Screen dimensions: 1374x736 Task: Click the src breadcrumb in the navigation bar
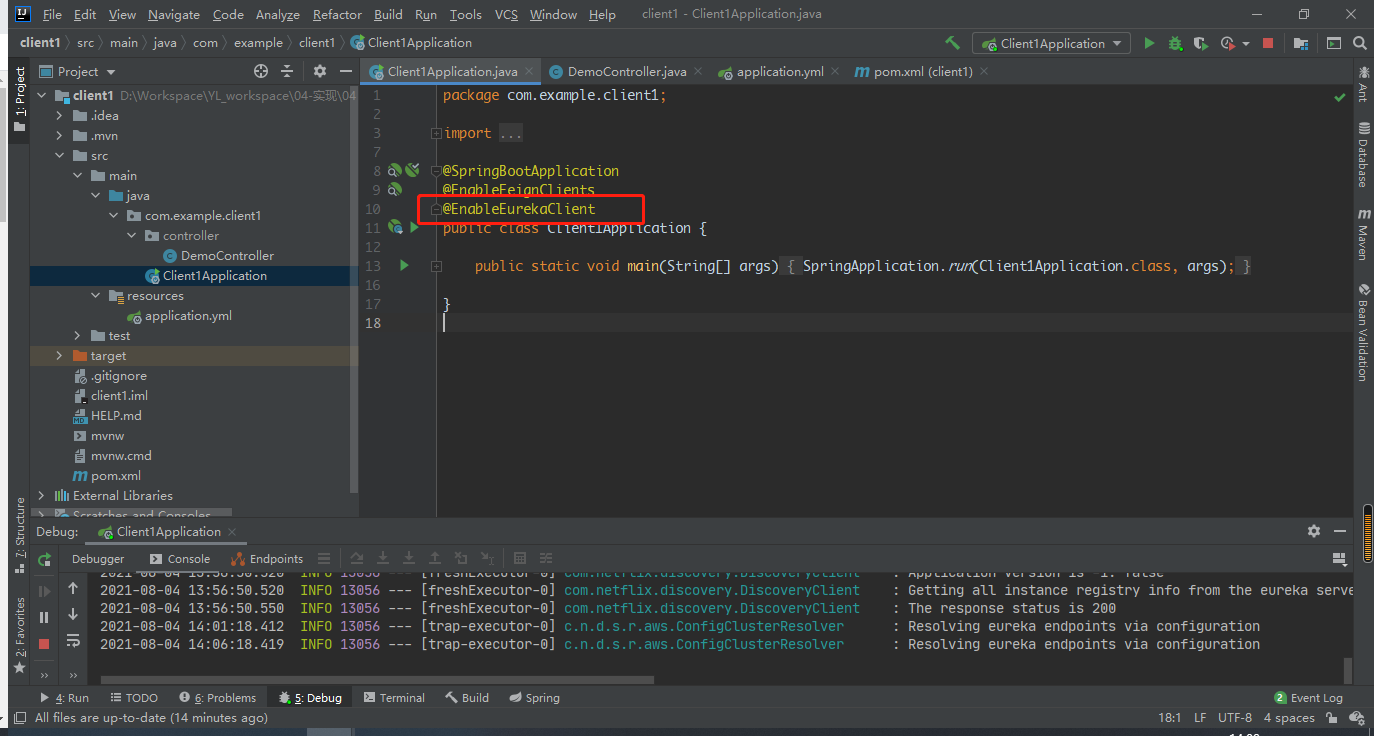click(86, 43)
